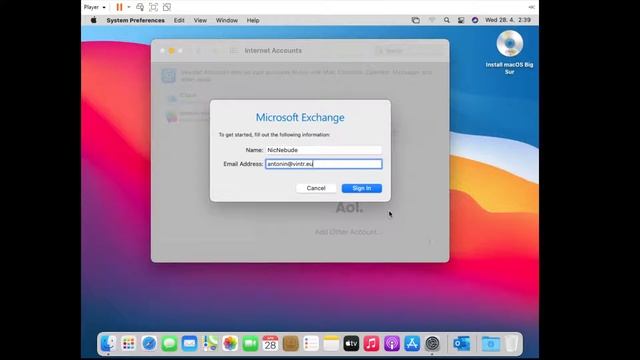Click into the Name field
Screen dimensions: 640x360
tap(324, 150)
